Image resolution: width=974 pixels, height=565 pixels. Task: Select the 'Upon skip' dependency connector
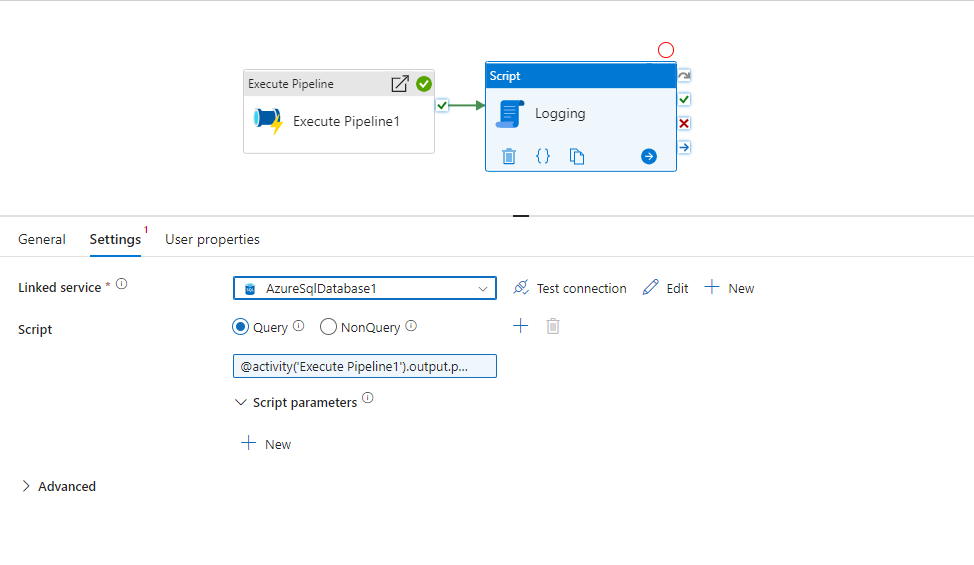tap(684, 75)
